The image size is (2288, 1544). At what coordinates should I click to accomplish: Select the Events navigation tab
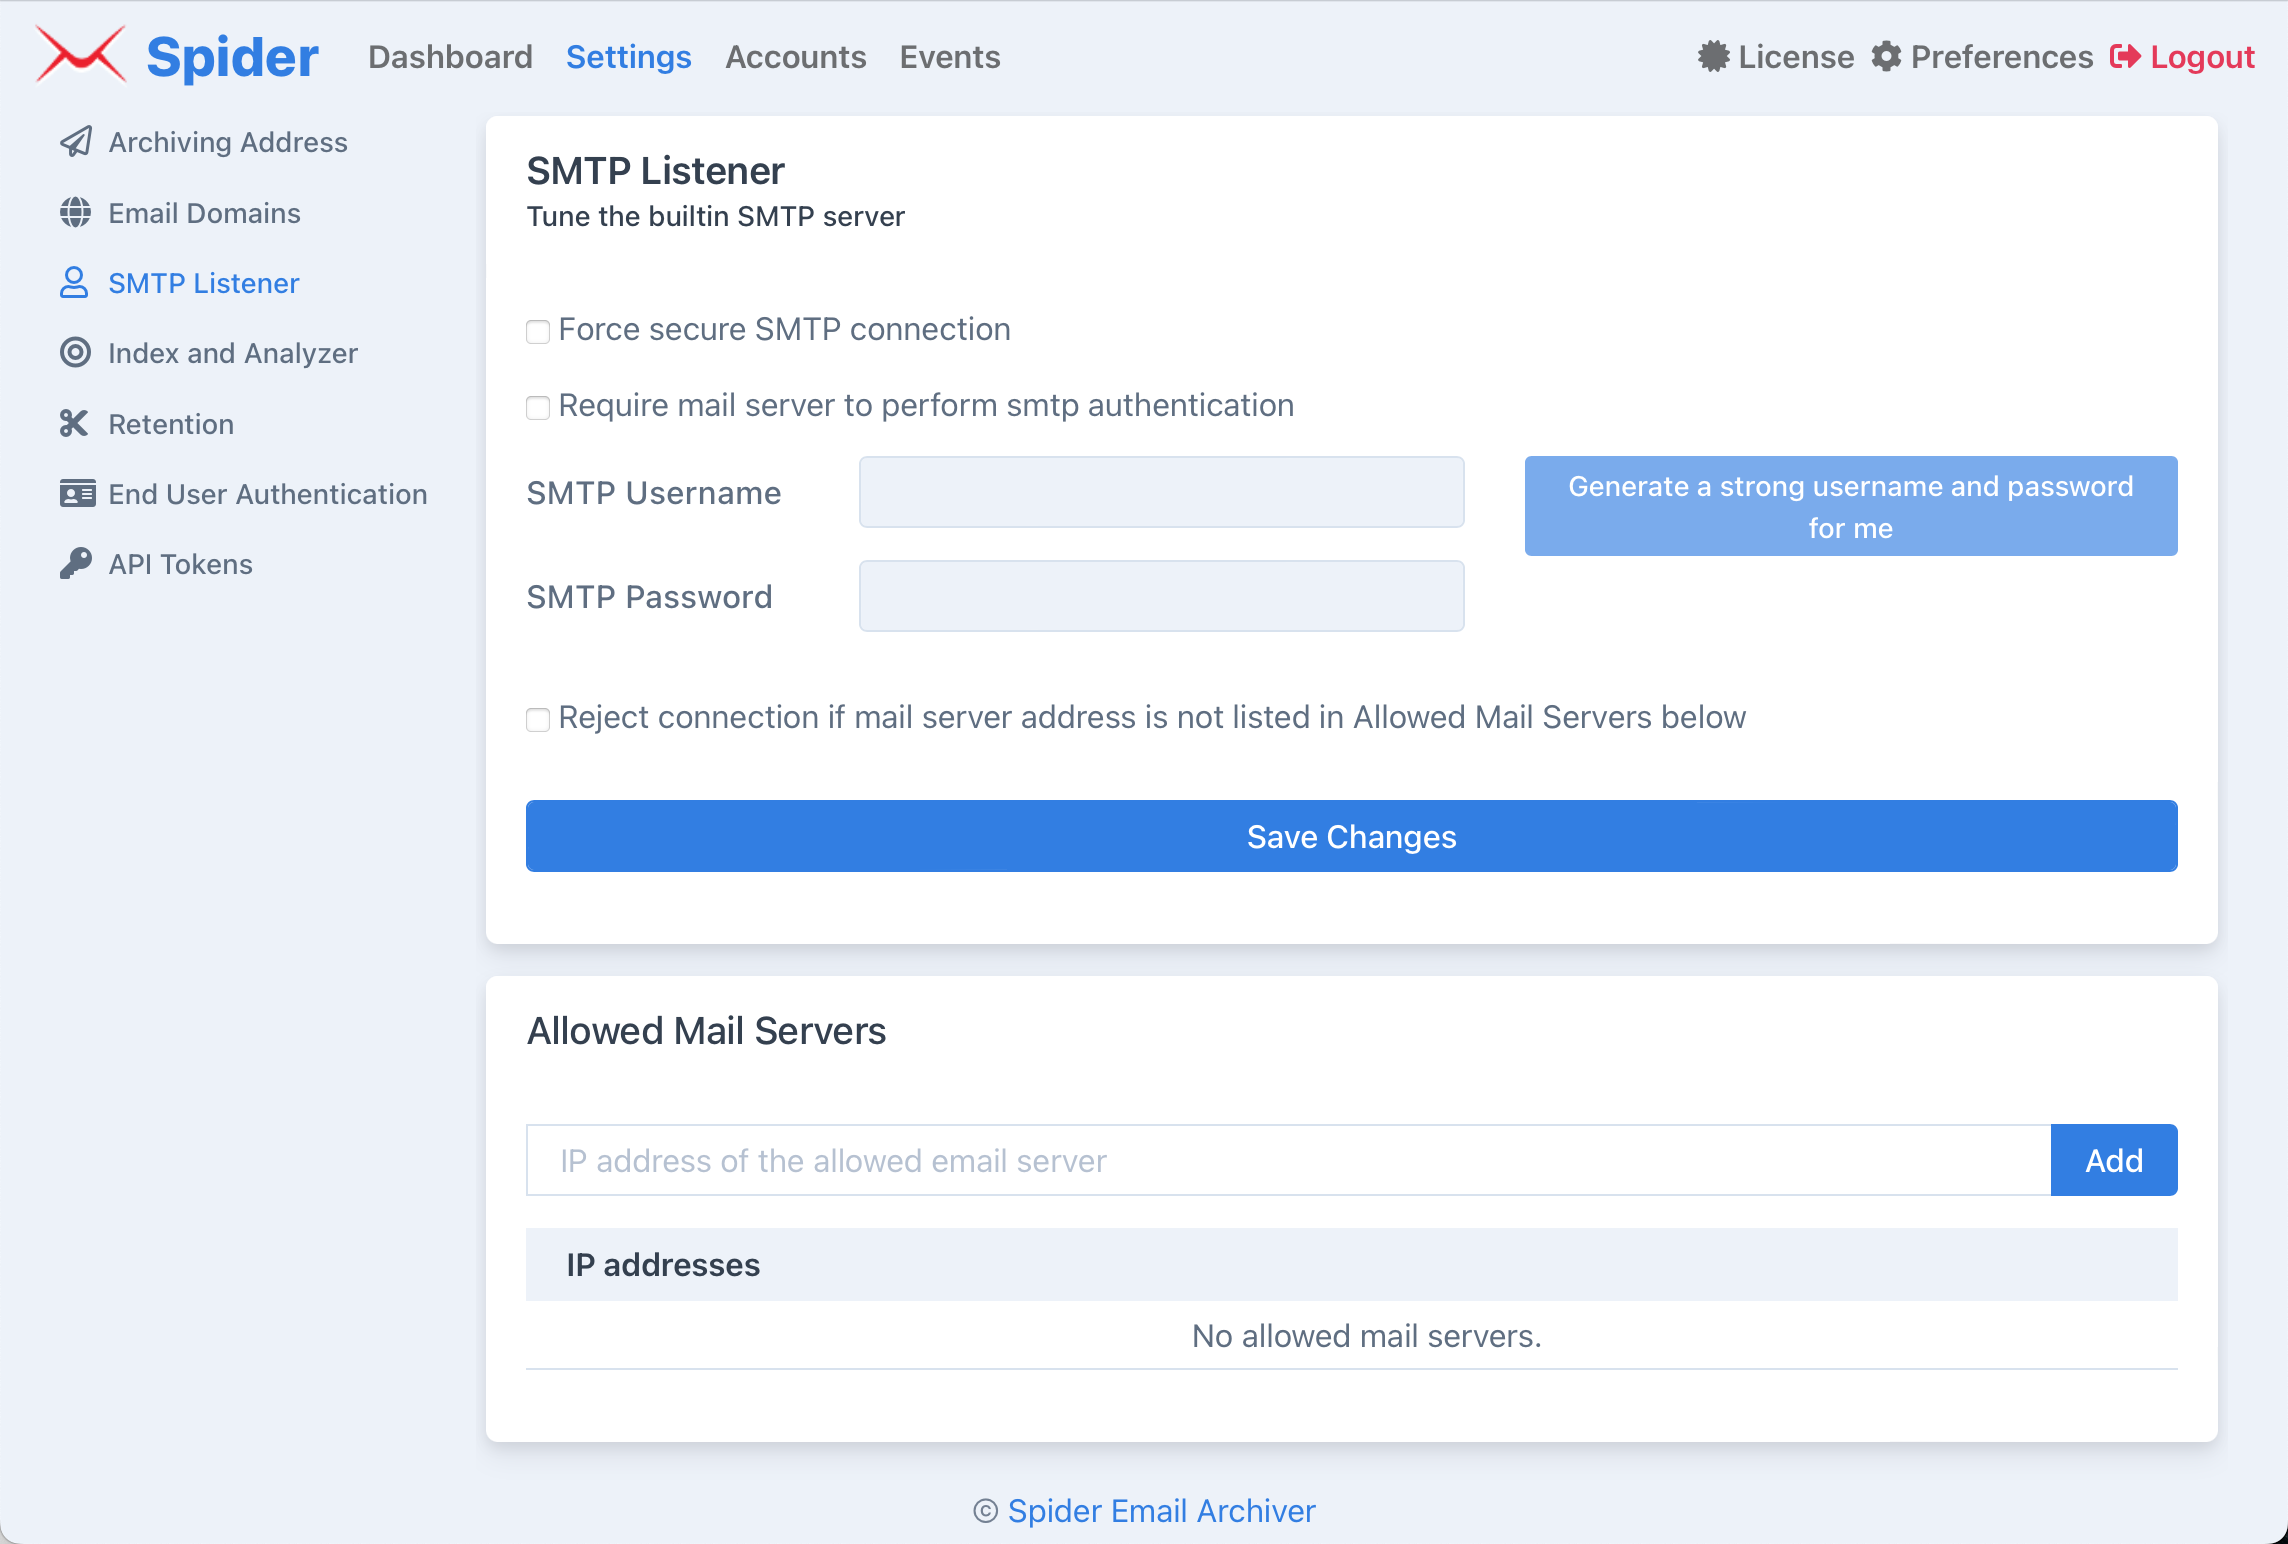tap(949, 57)
